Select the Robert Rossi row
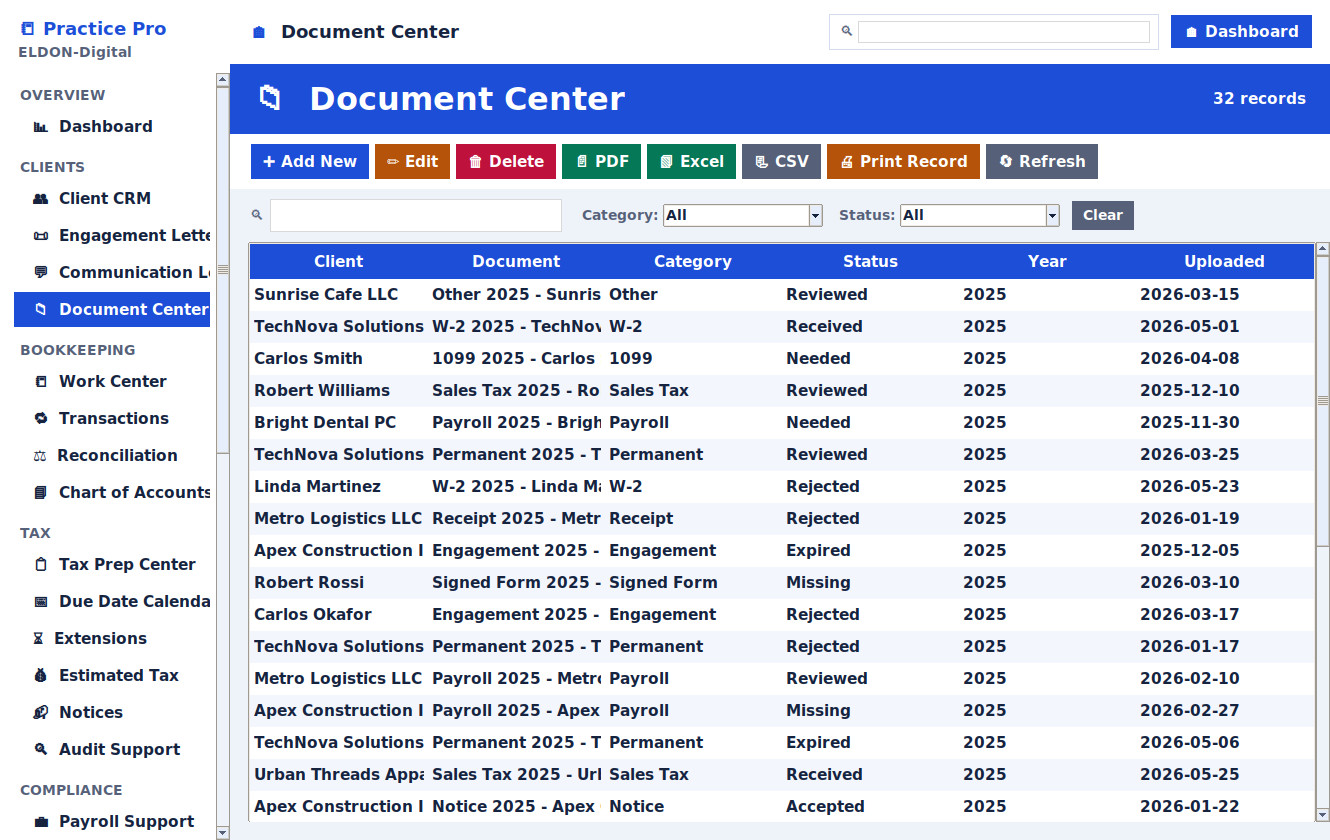Screen dimensions: 1330x840 pos(782,583)
